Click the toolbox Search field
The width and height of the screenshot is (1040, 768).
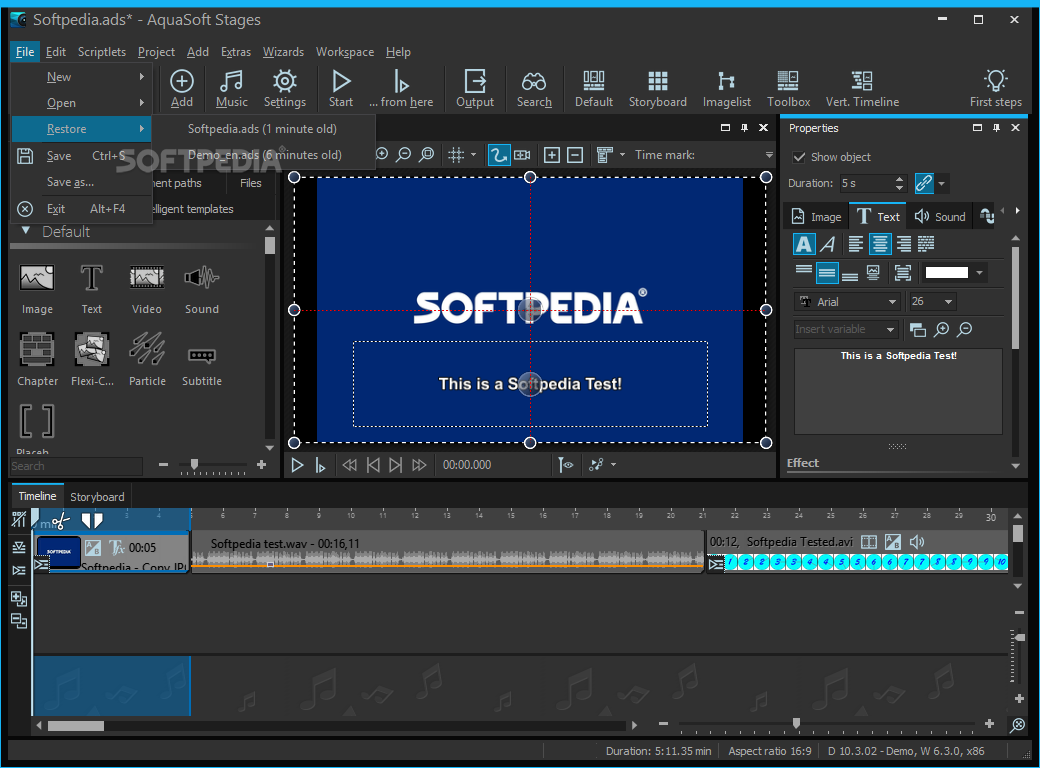tap(76, 466)
